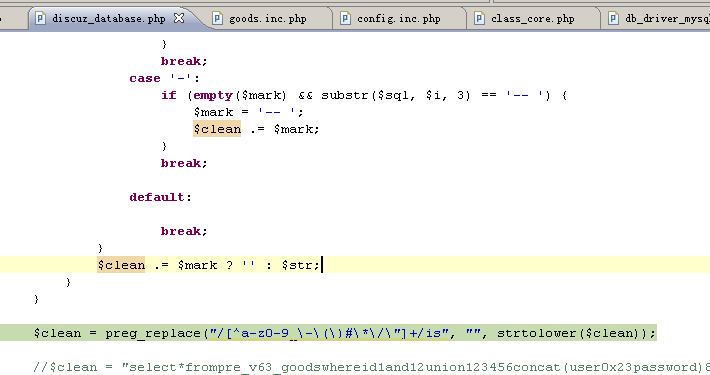Image resolution: width=710 pixels, height=375 pixels.
Task: Click the PHP file icon on the goods.inc.php tab
Action: (218, 19)
